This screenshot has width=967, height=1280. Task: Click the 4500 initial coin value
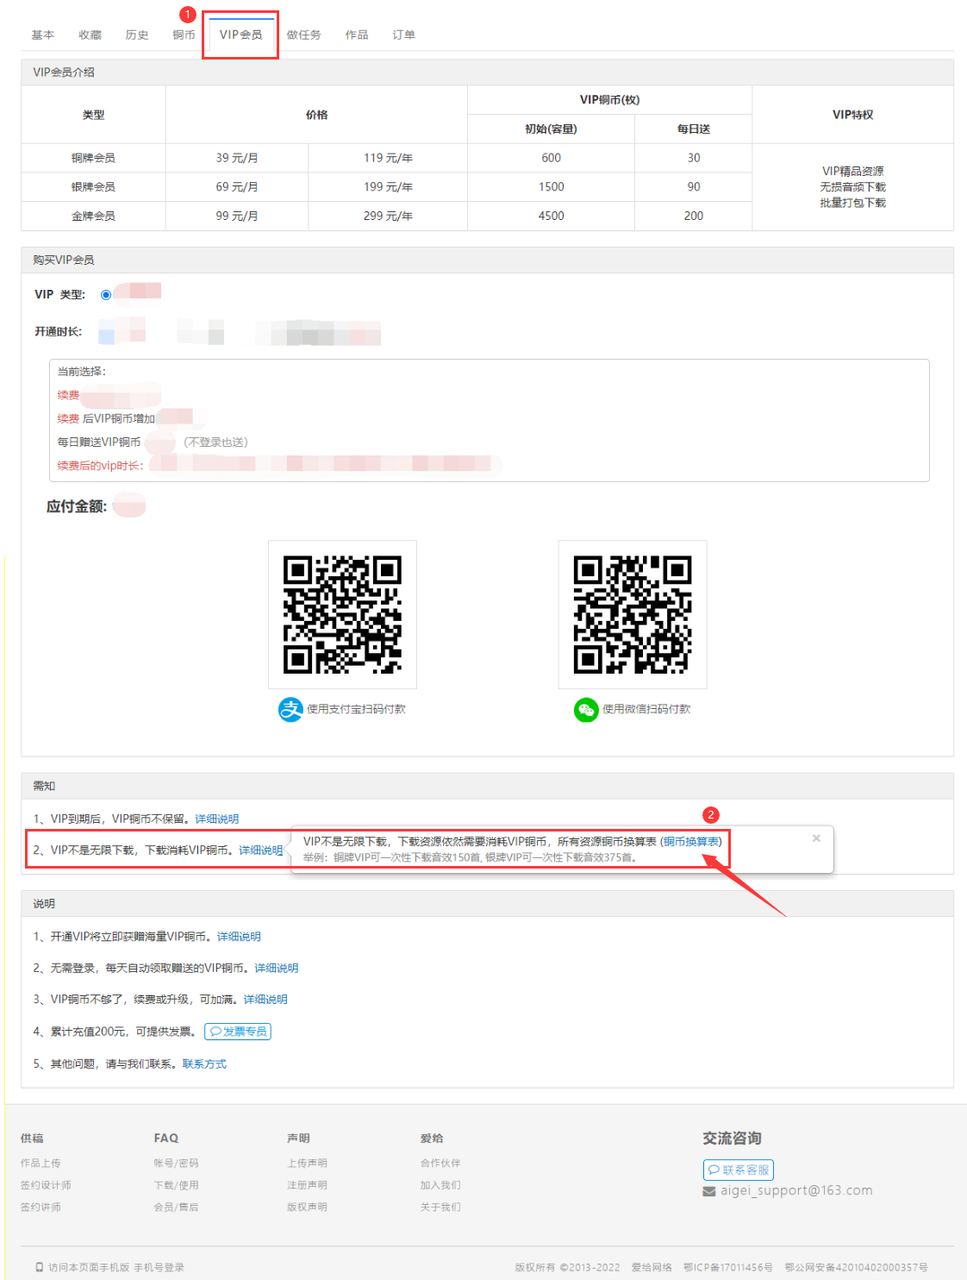551,216
